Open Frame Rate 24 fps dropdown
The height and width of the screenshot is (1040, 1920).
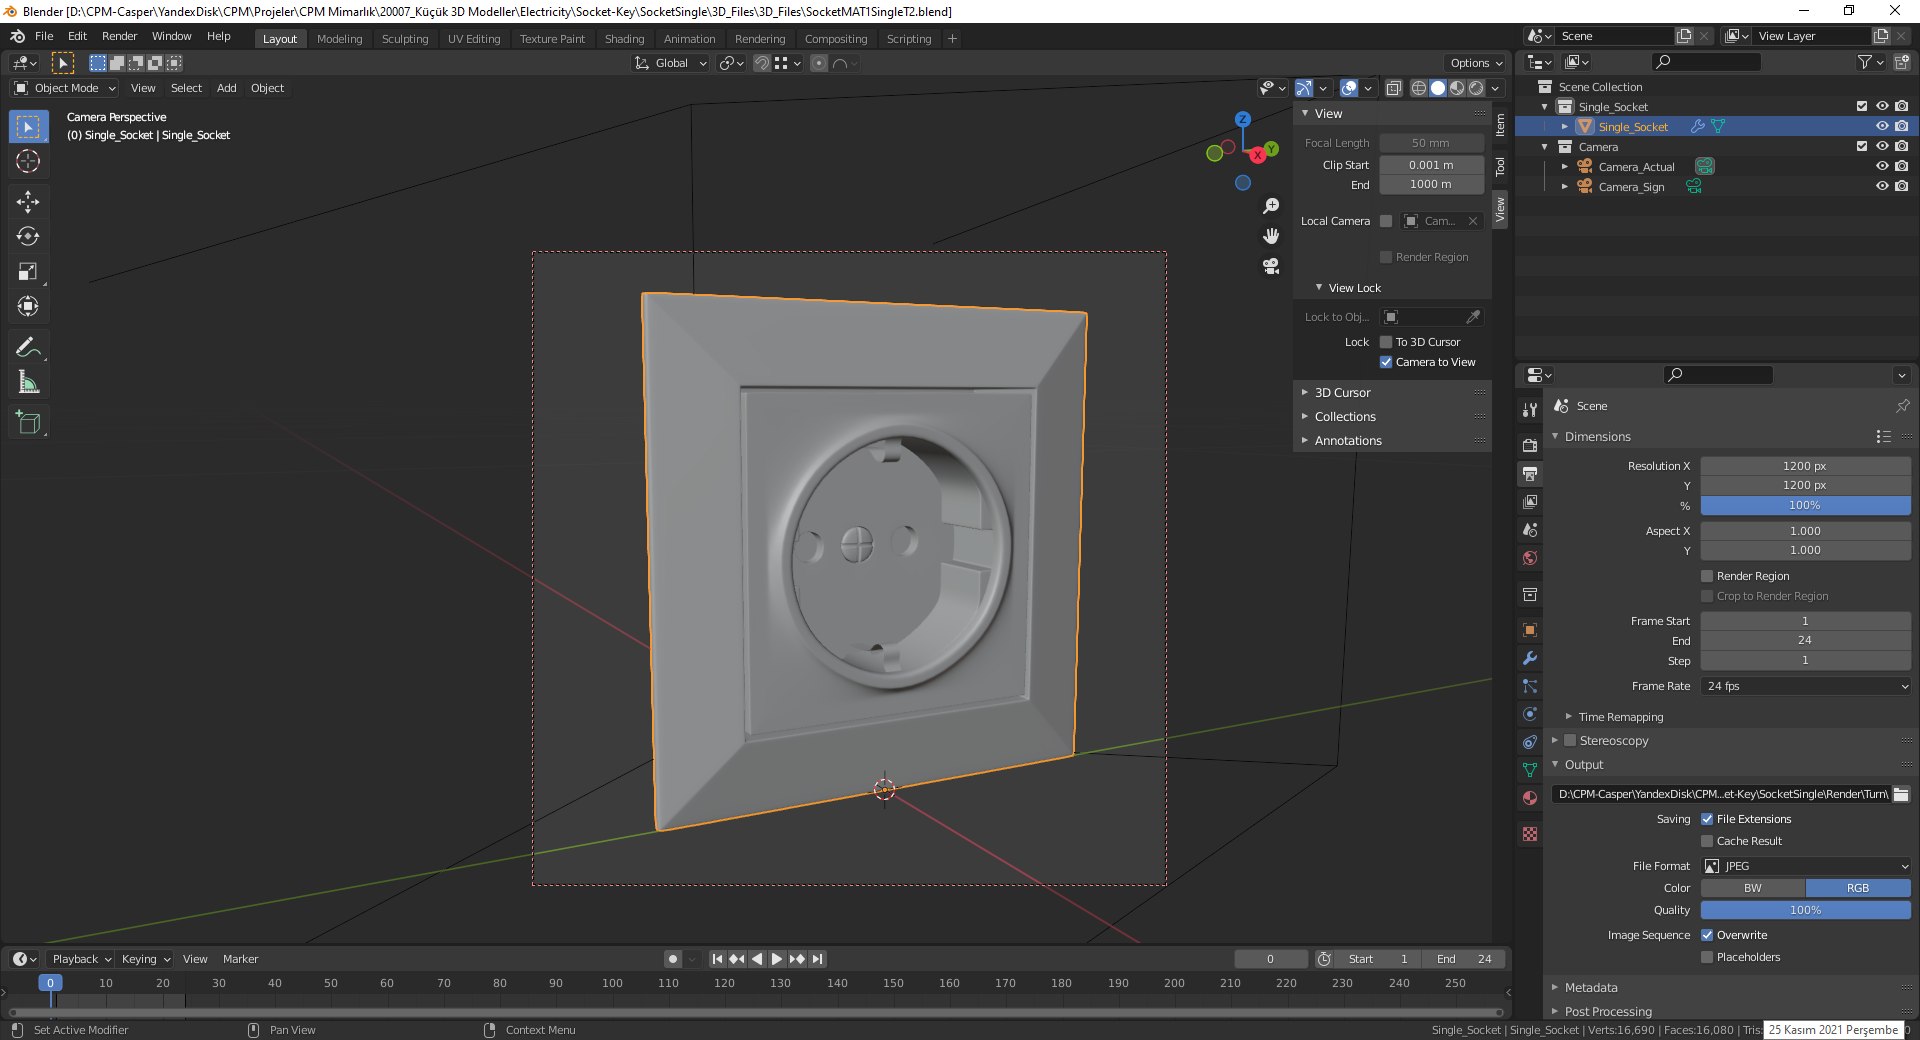[x=1806, y=686]
